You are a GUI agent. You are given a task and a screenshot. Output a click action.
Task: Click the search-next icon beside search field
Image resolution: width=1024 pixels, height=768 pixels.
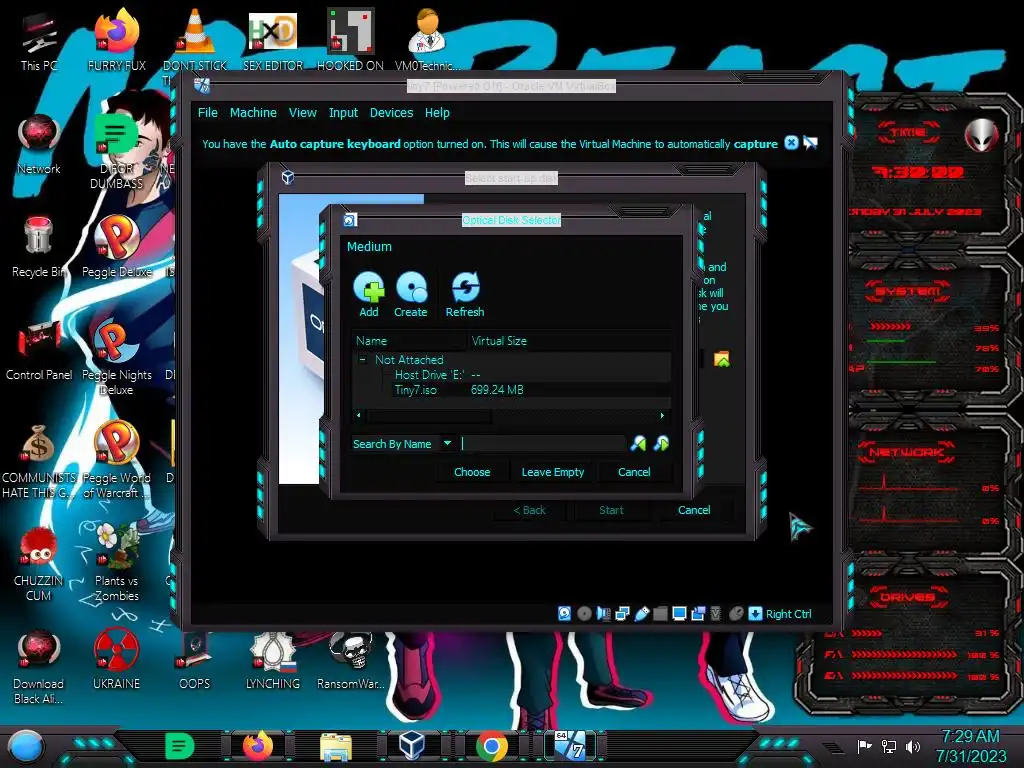(638, 444)
